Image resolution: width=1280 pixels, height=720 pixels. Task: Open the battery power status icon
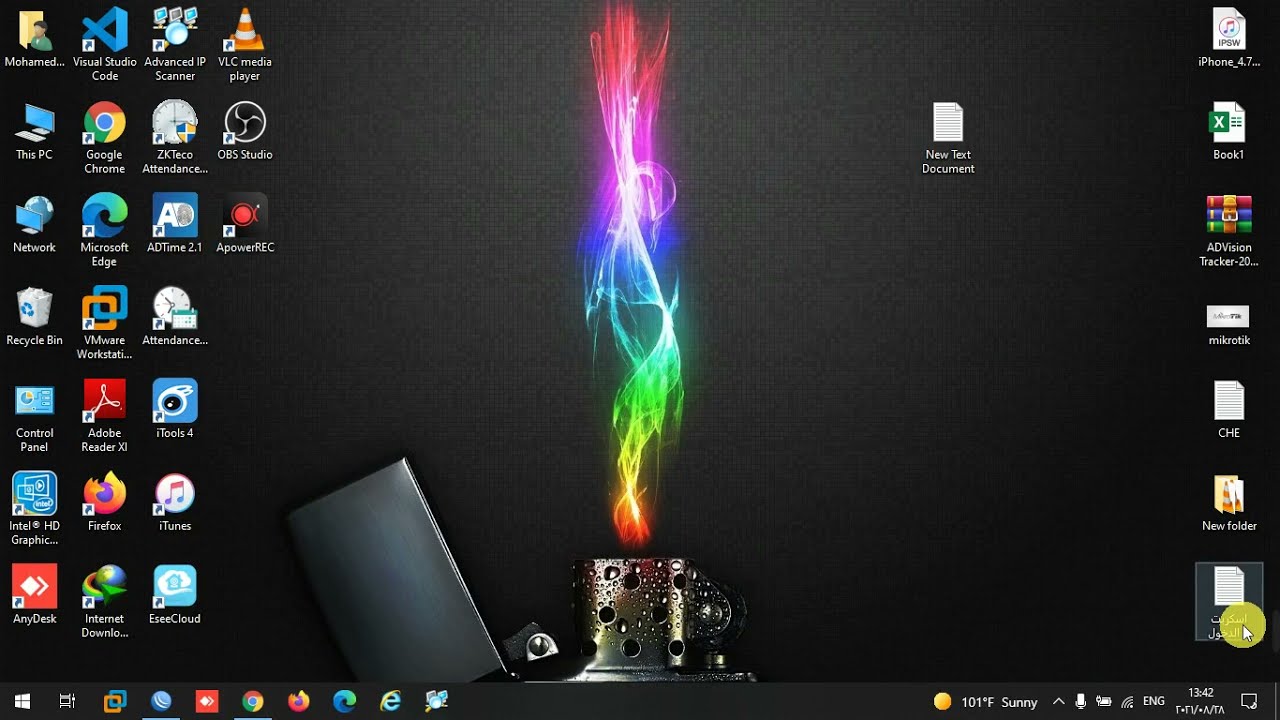[1104, 702]
